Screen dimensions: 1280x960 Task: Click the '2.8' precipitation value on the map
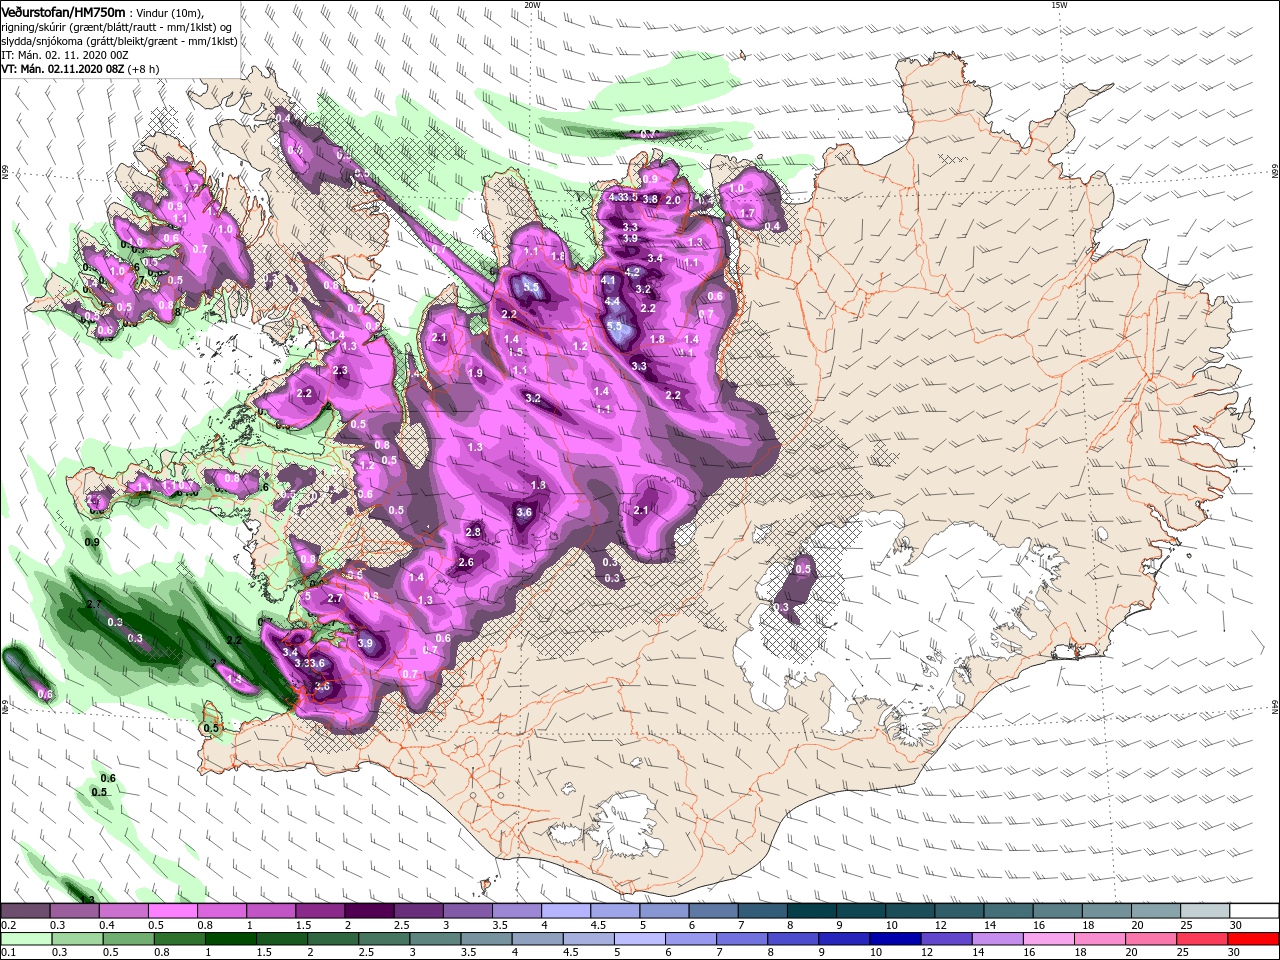(x=474, y=531)
